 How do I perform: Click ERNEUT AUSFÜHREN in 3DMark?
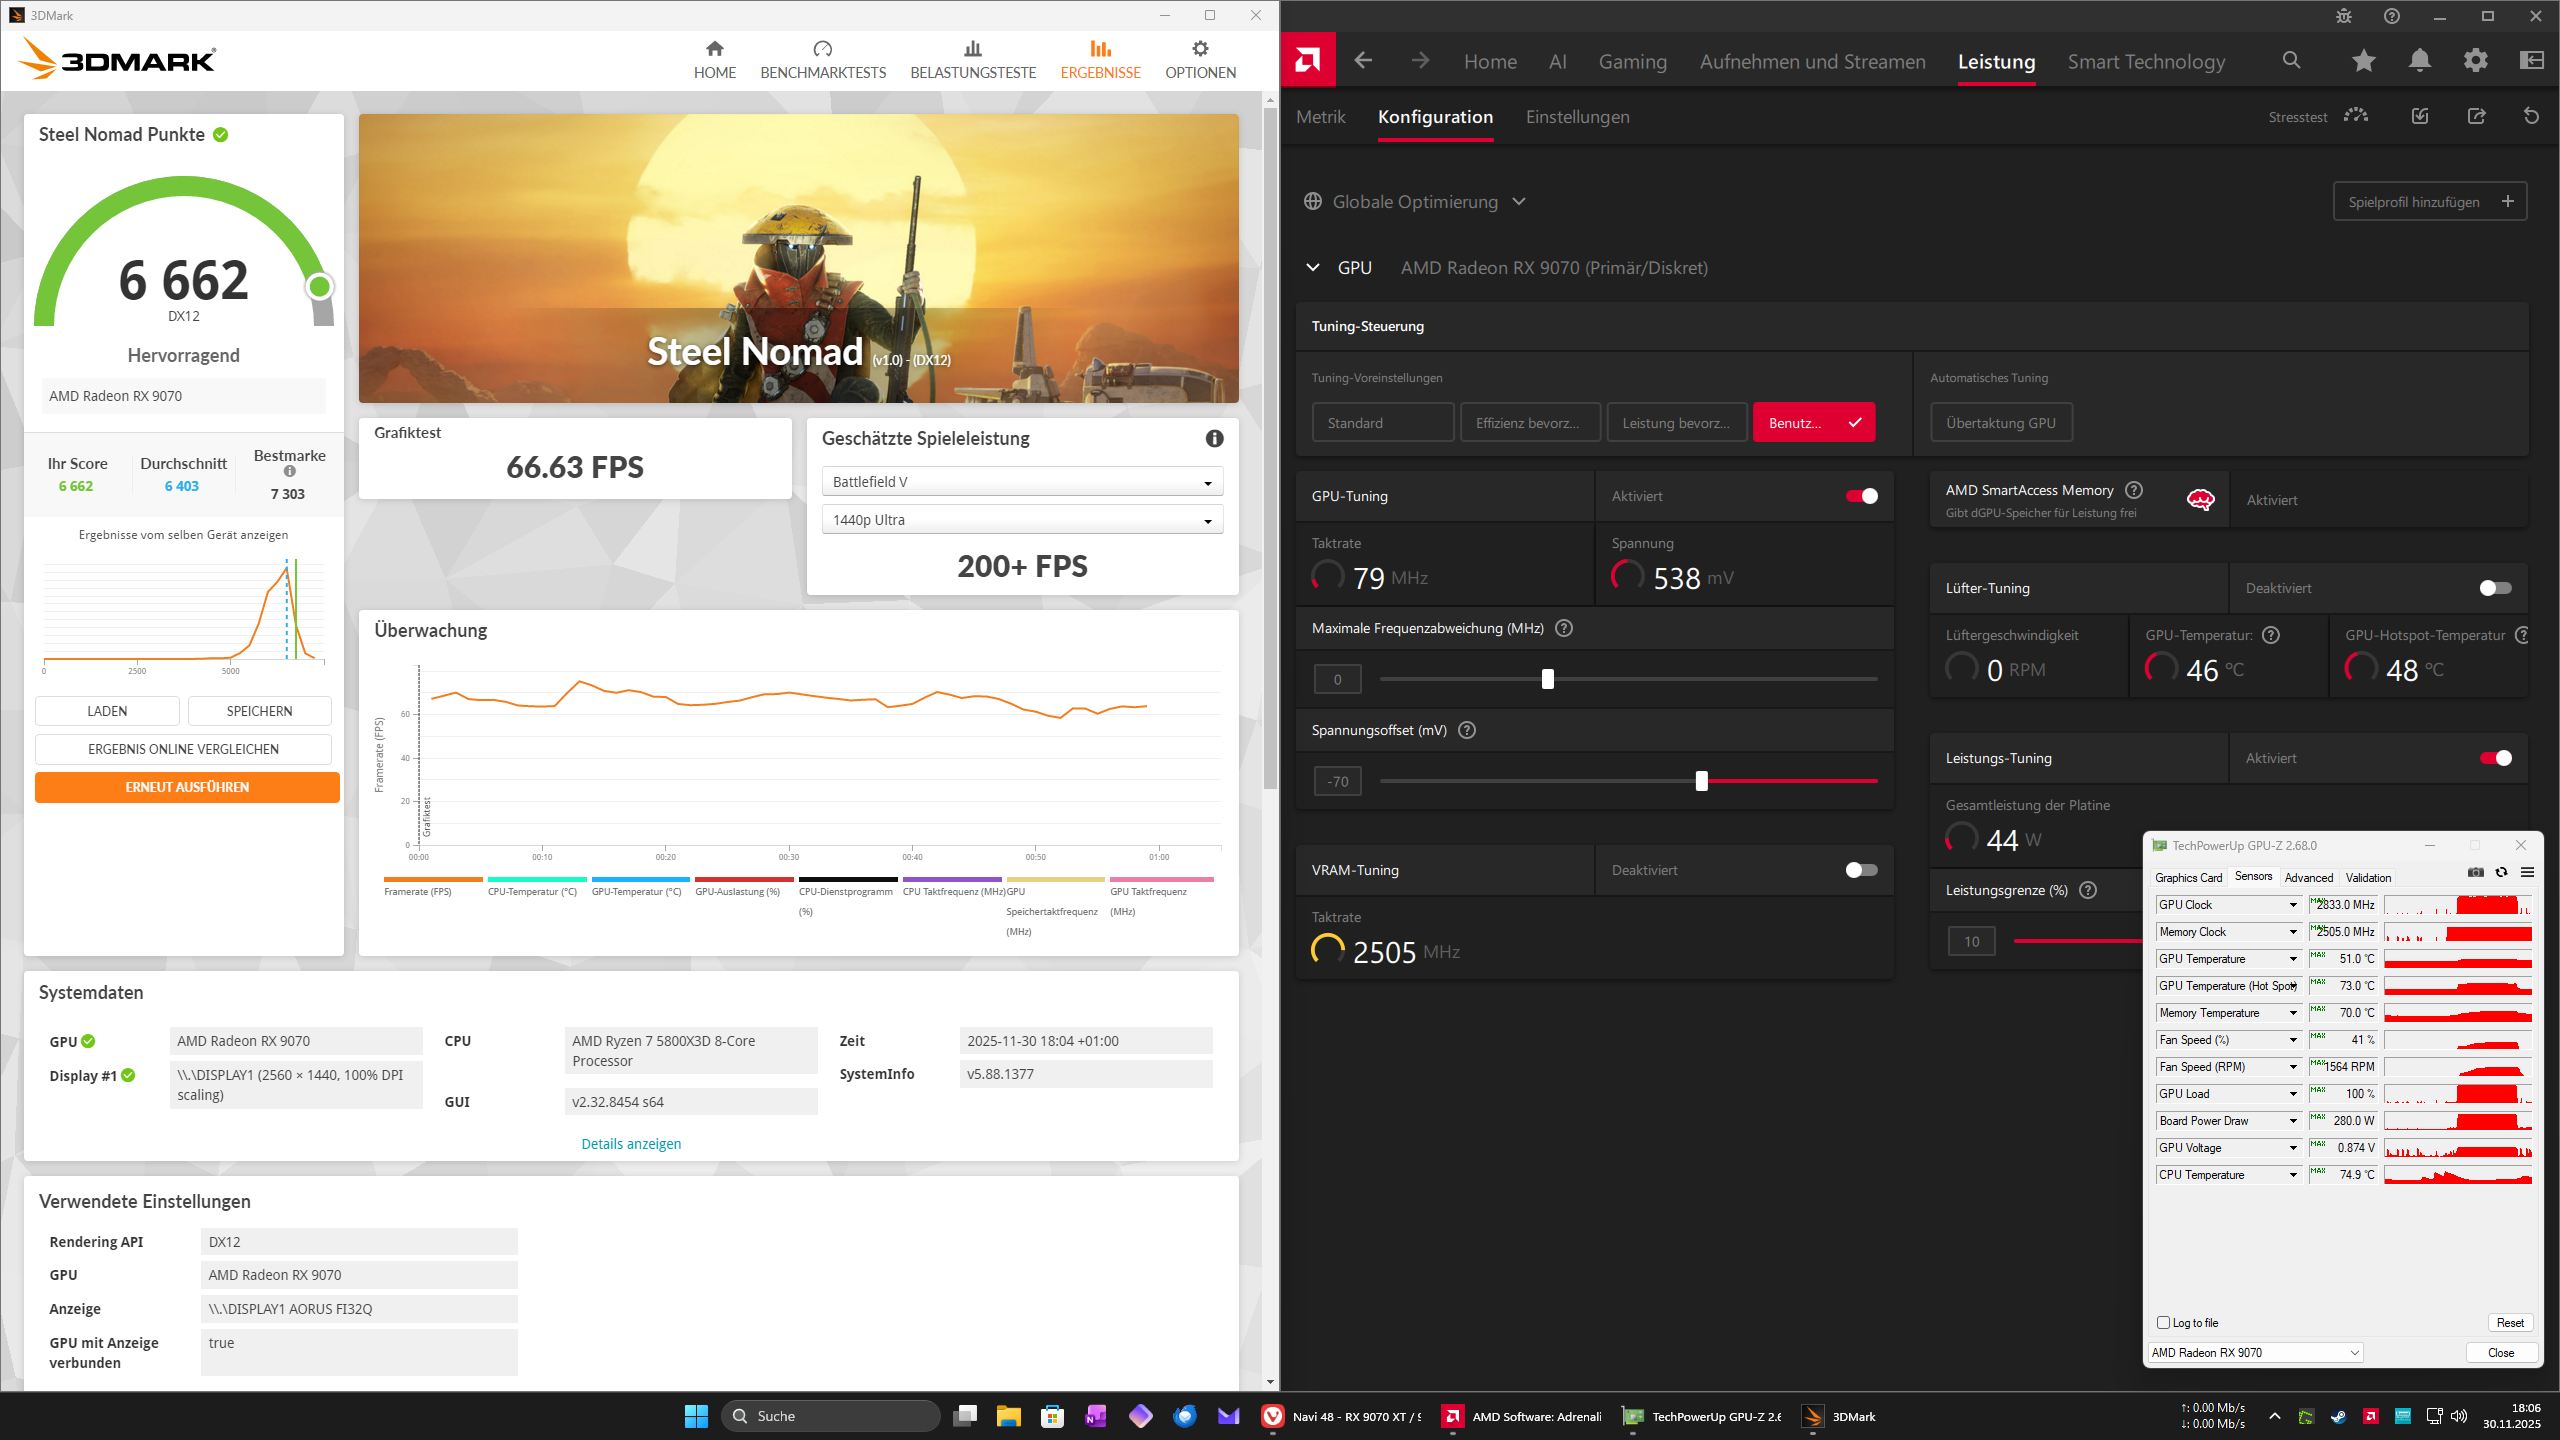pyautogui.click(x=186, y=787)
